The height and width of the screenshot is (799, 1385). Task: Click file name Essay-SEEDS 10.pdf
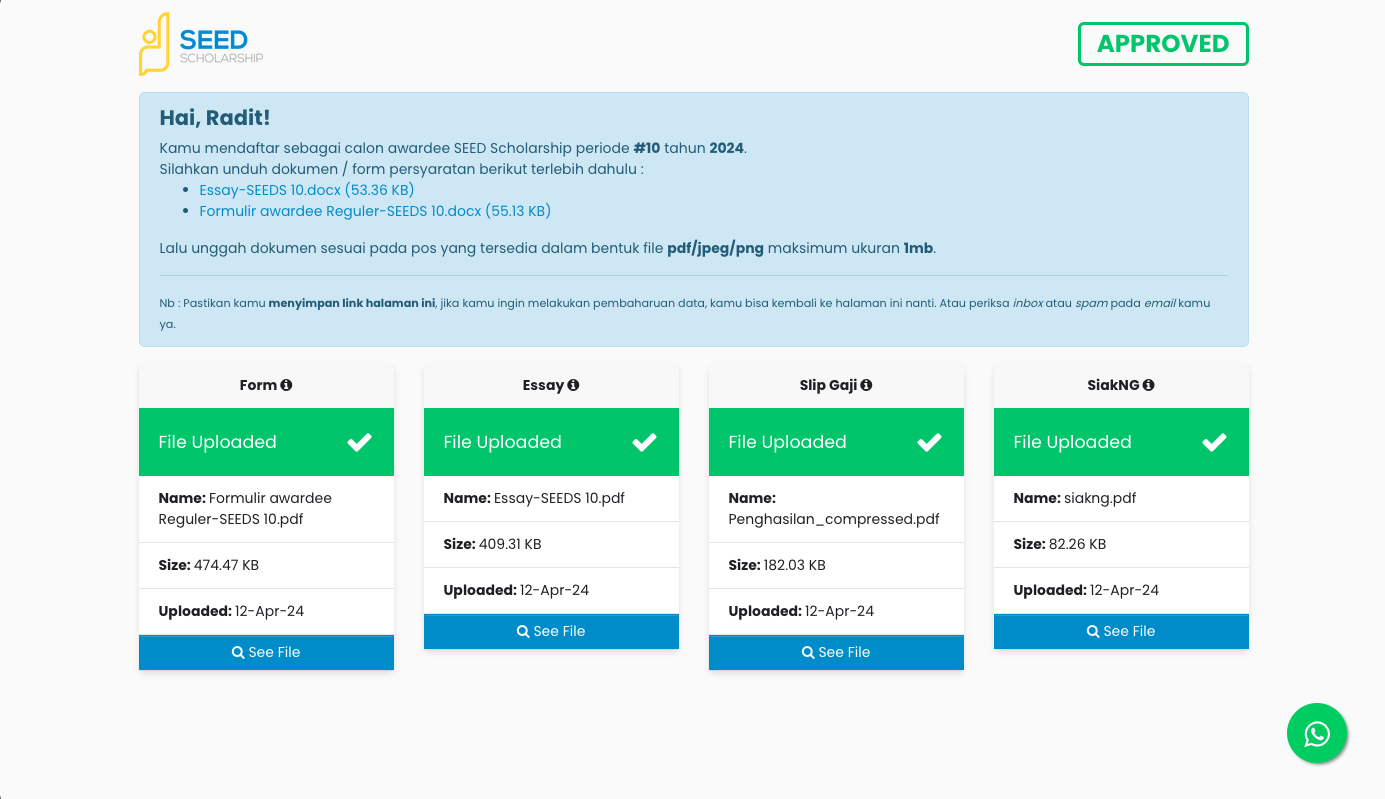point(559,498)
